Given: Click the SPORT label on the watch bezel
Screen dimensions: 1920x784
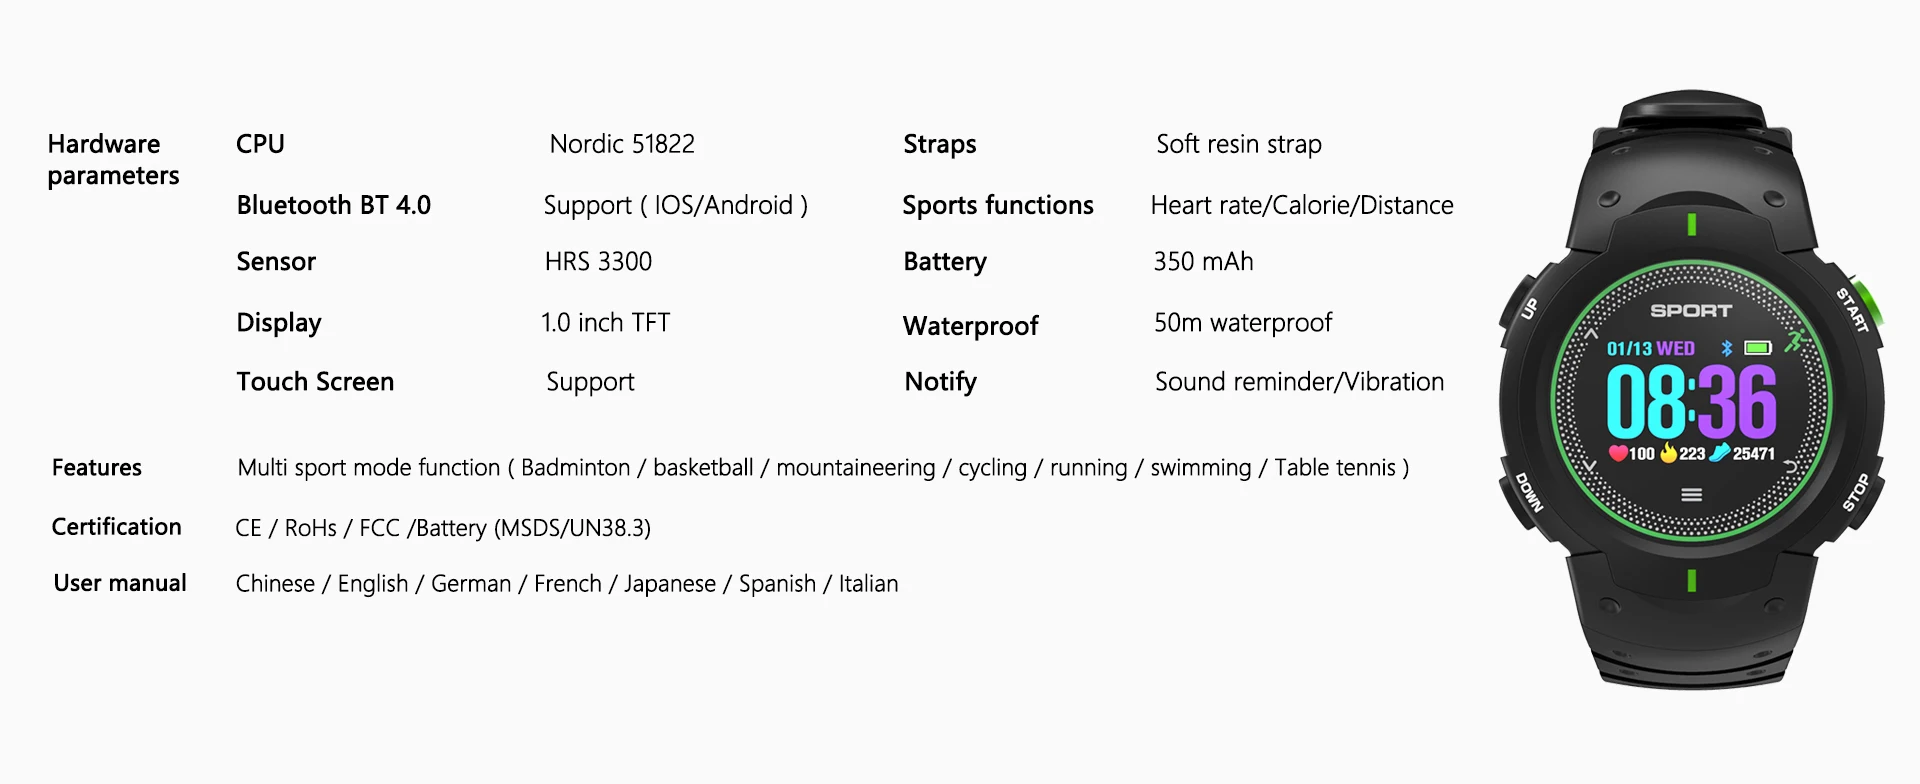Looking at the screenshot, I should click(1691, 311).
